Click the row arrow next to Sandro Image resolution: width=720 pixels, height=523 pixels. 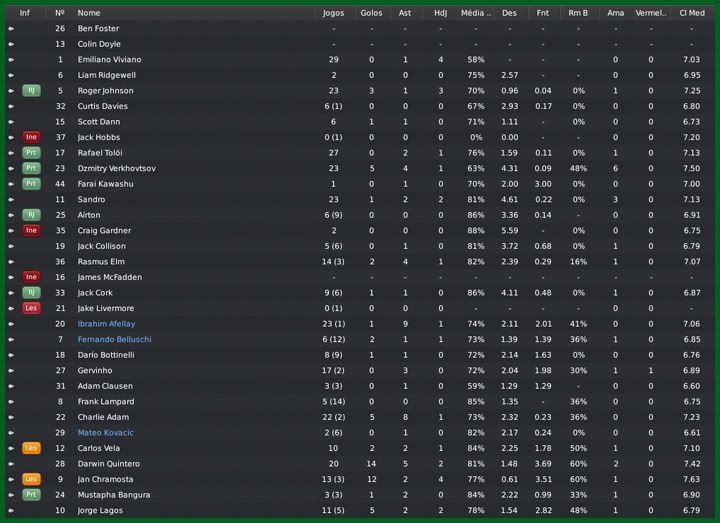(11, 200)
